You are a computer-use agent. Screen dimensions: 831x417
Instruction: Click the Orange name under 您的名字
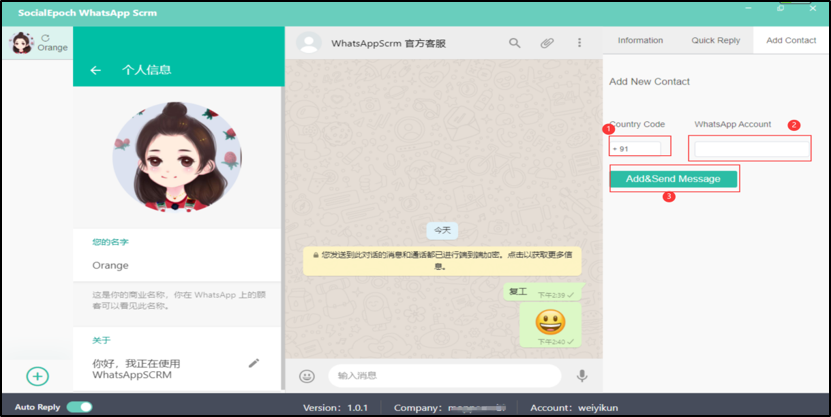point(110,265)
